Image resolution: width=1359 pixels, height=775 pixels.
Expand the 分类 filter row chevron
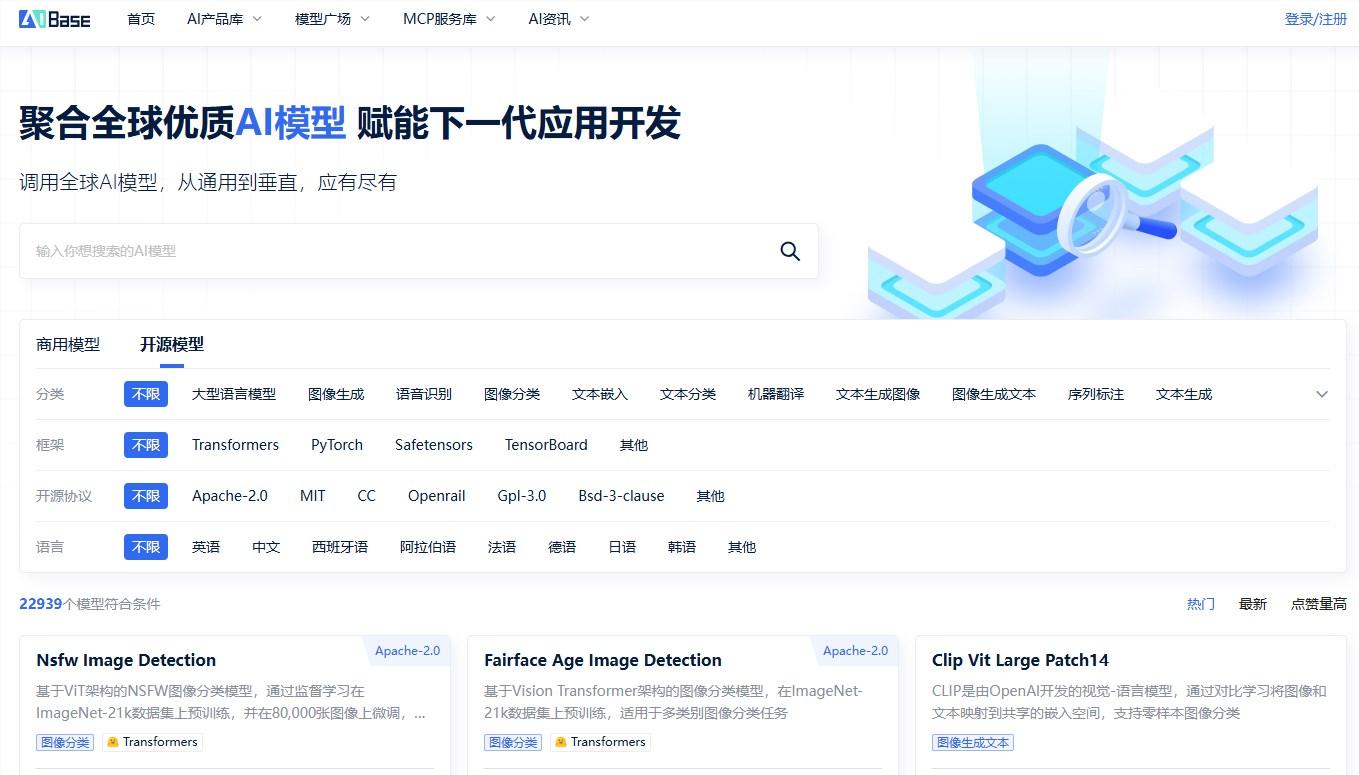1322,394
